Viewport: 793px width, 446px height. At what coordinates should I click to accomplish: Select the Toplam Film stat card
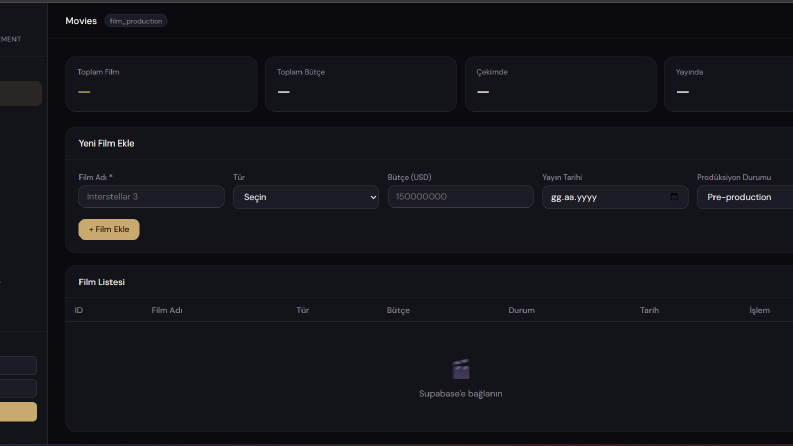[161, 84]
